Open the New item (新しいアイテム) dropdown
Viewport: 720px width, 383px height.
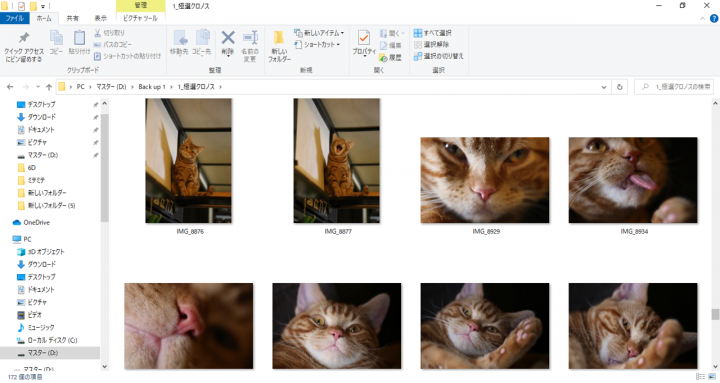pyautogui.click(x=320, y=33)
